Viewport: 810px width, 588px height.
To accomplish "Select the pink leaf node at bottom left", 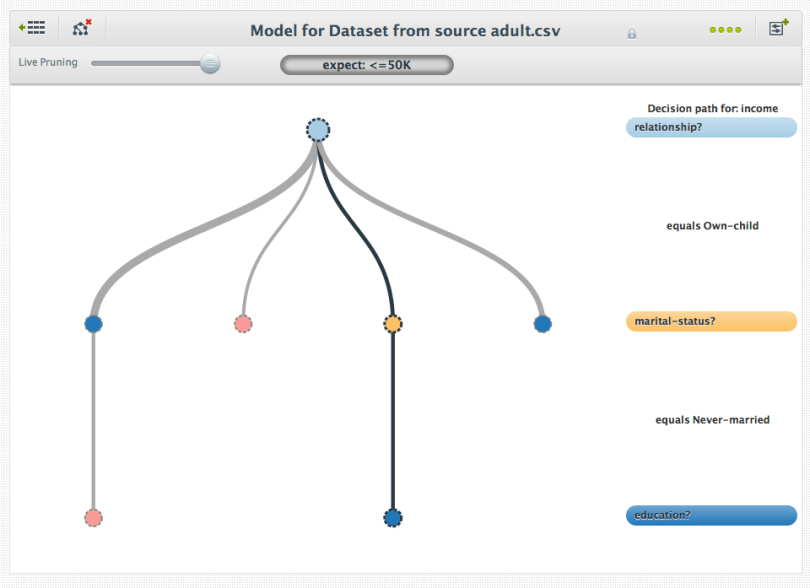I will (x=93, y=517).
